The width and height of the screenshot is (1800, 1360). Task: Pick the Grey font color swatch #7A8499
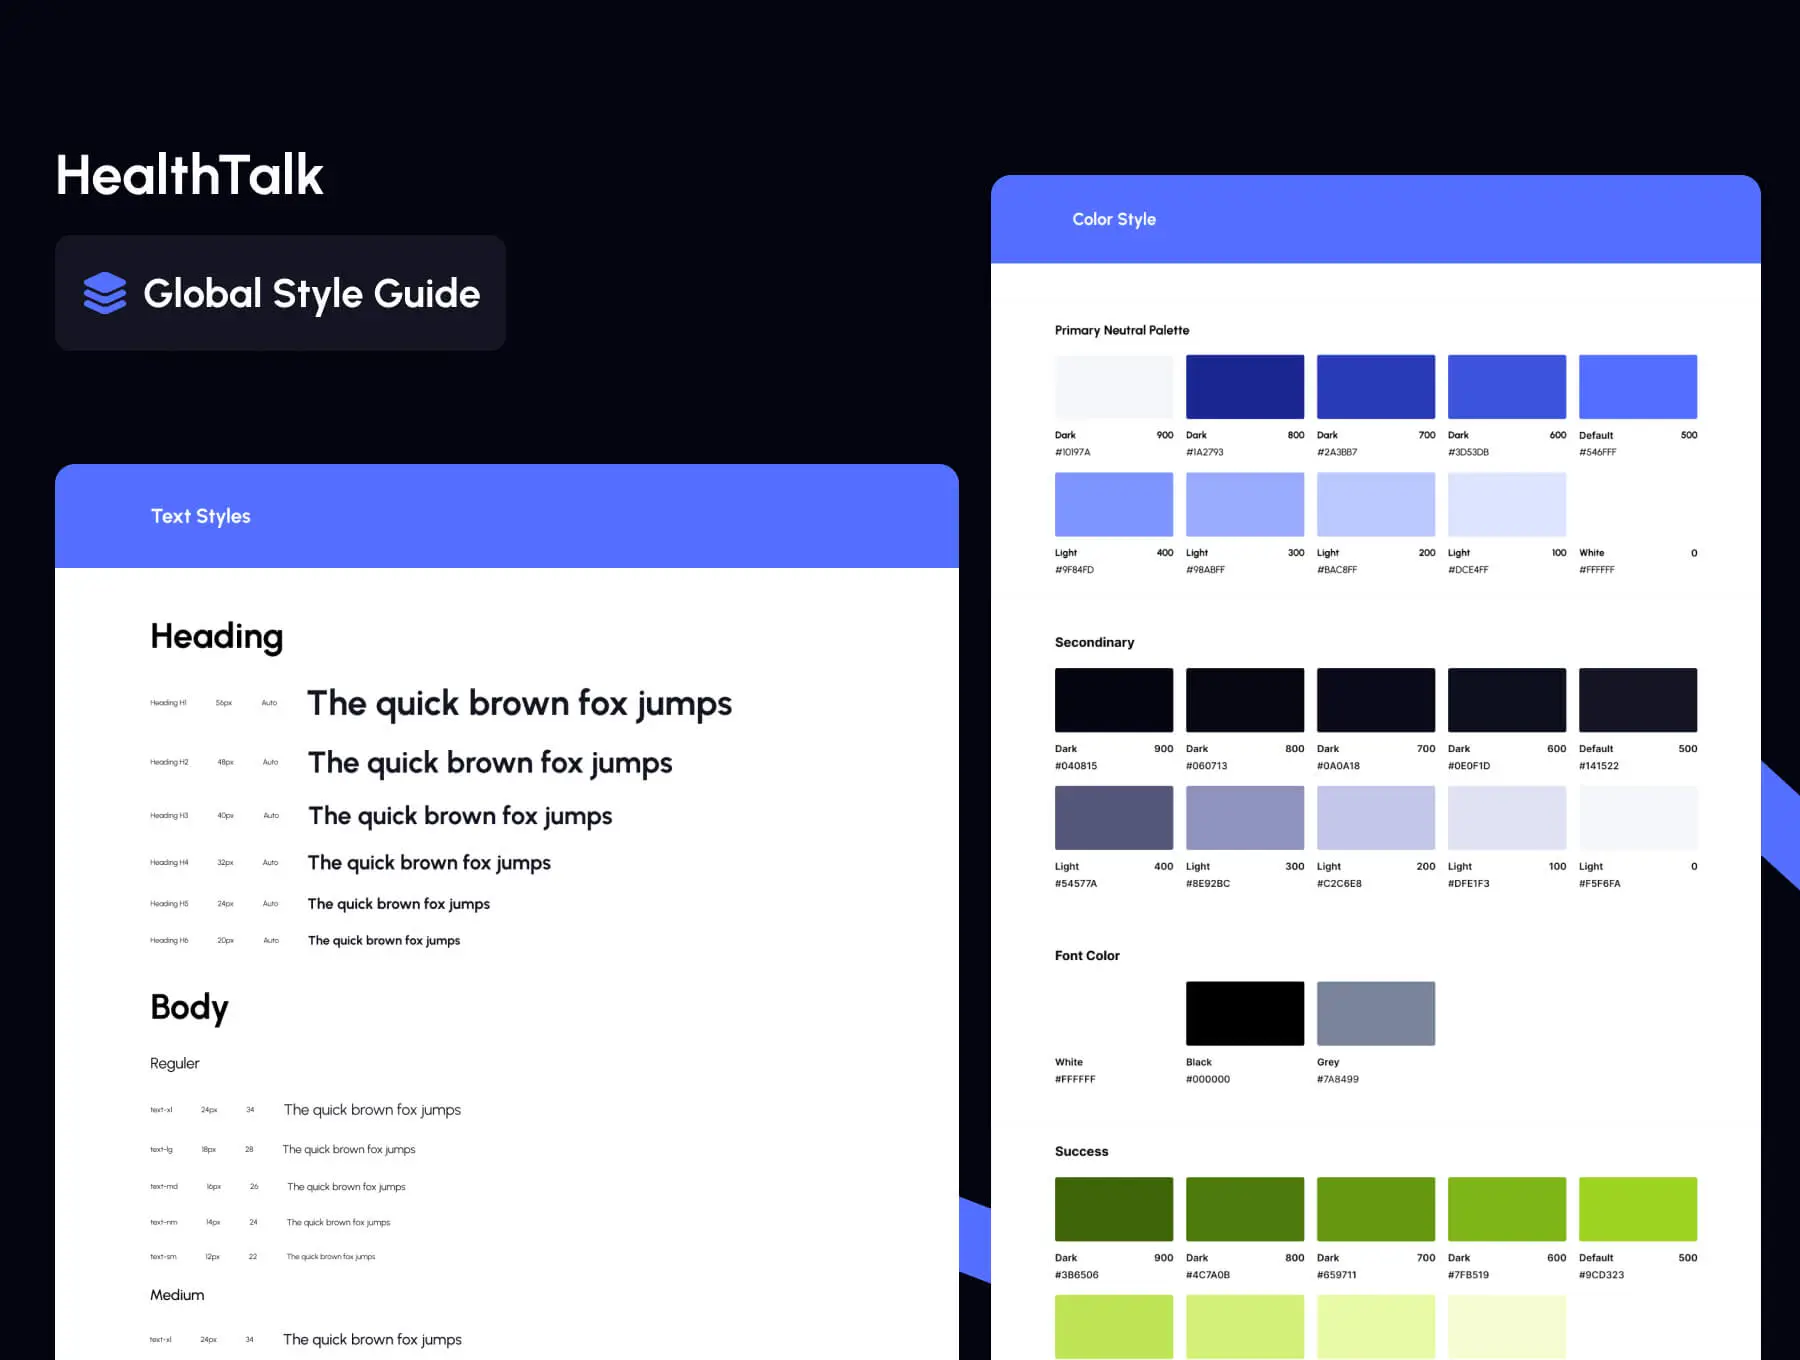click(1375, 1013)
